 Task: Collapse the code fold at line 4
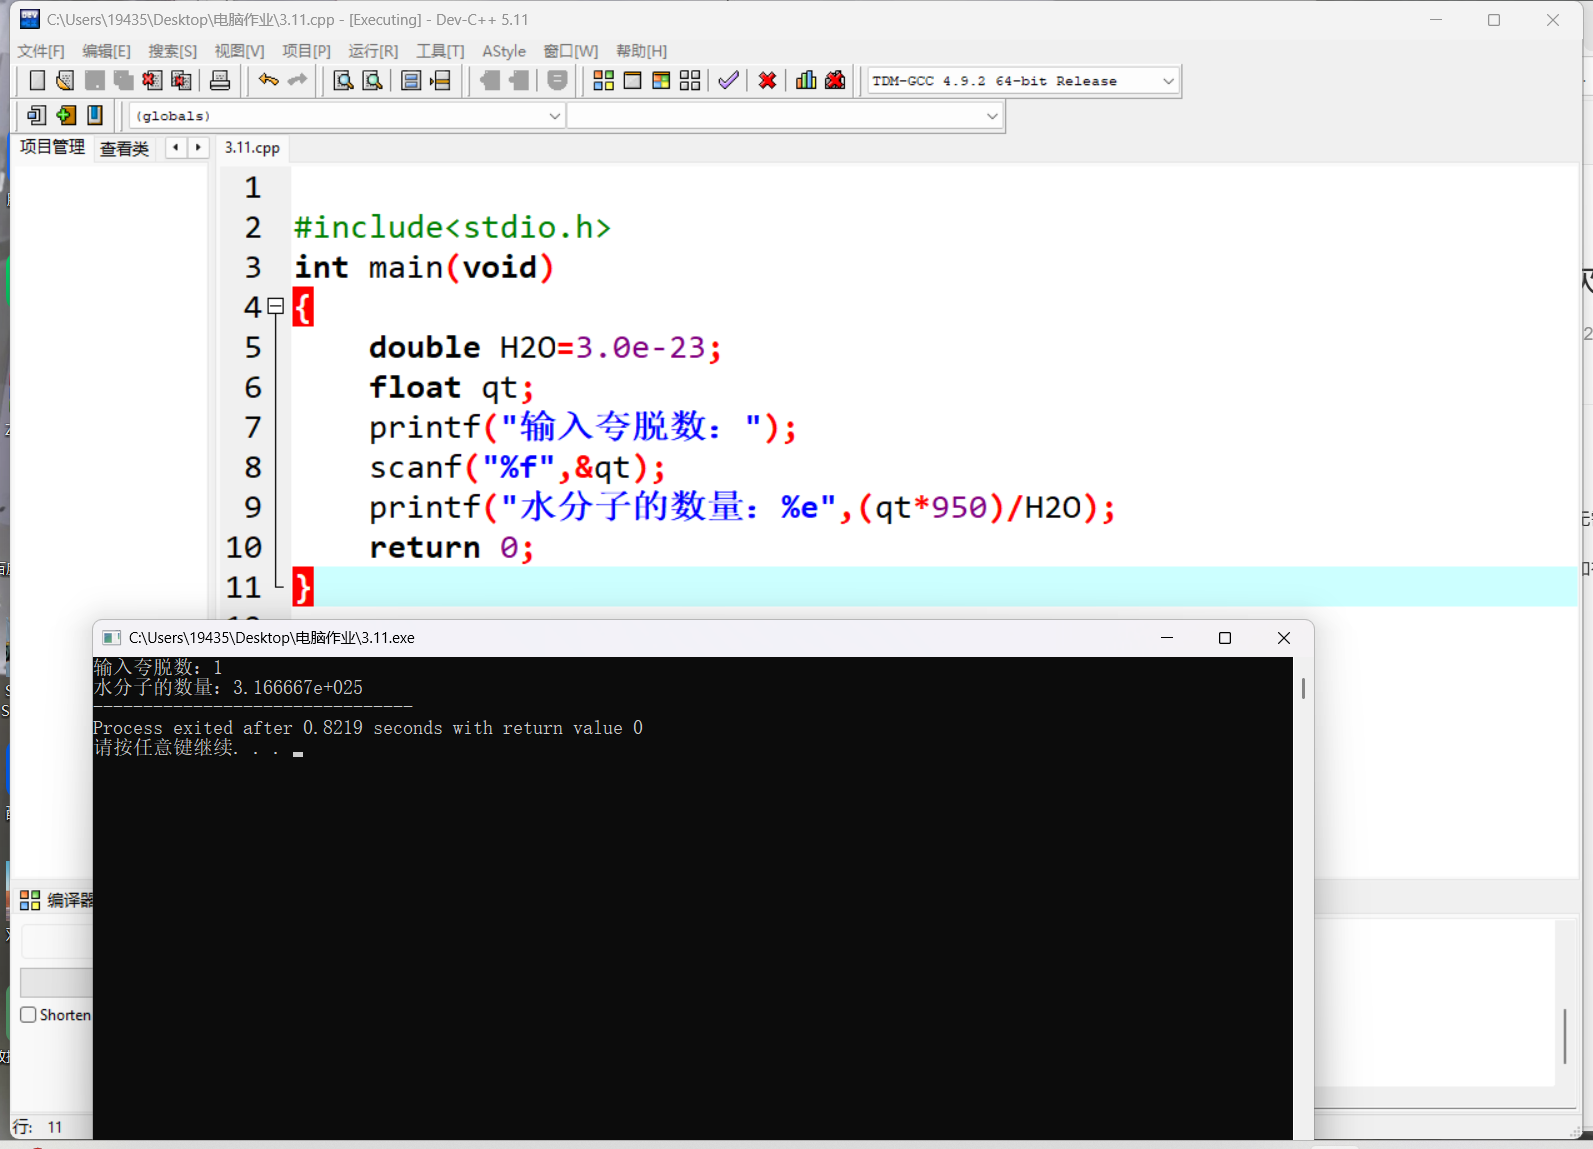[276, 307]
